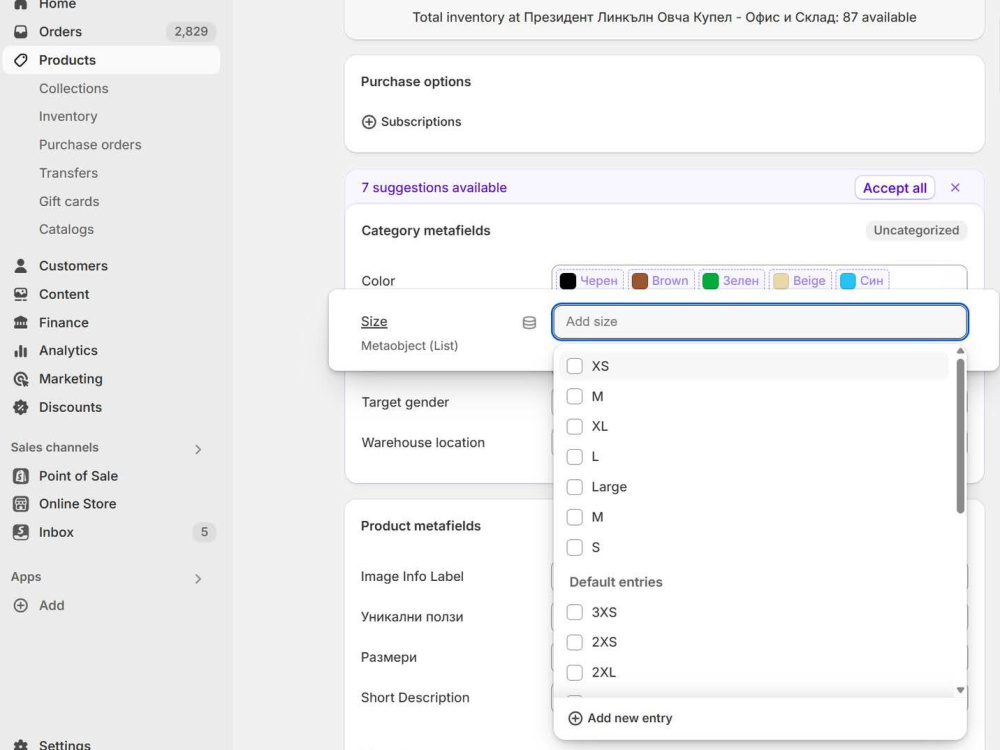Click the Uncategorized badge
1000x750 pixels.
click(x=916, y=230)
